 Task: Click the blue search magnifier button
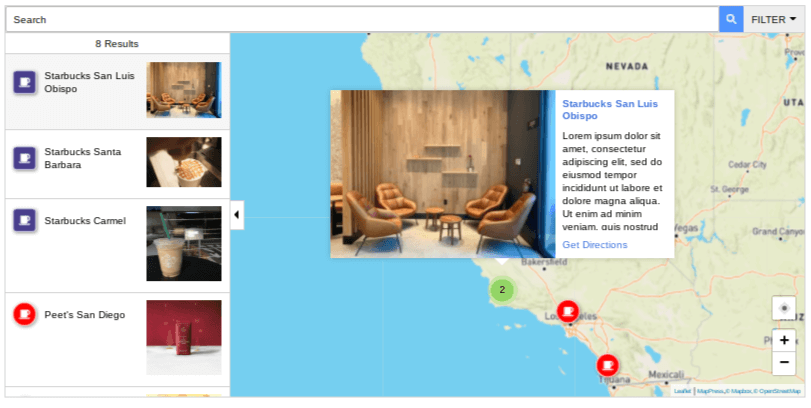tap(731, 20)
